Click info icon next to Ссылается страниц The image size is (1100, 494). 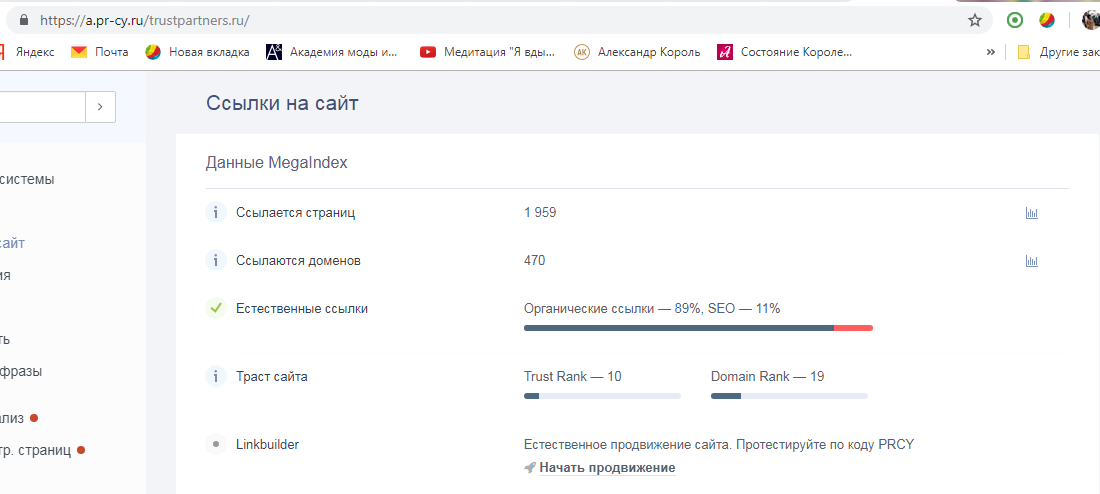(x=215, y=213)
